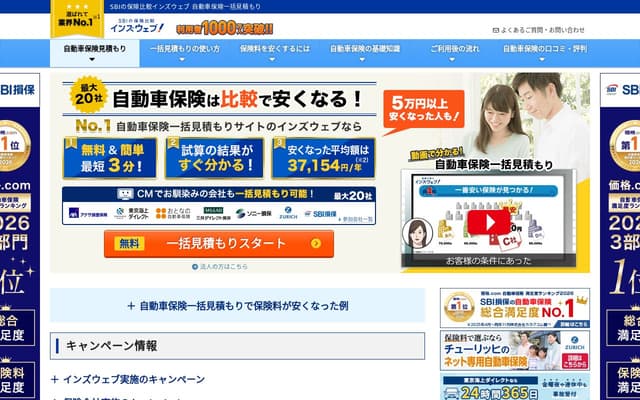Viewport: 640px width, 400px height.
Task: Open the 自動車保険の口コミ・評判 menu
Action: click(544, 53)
